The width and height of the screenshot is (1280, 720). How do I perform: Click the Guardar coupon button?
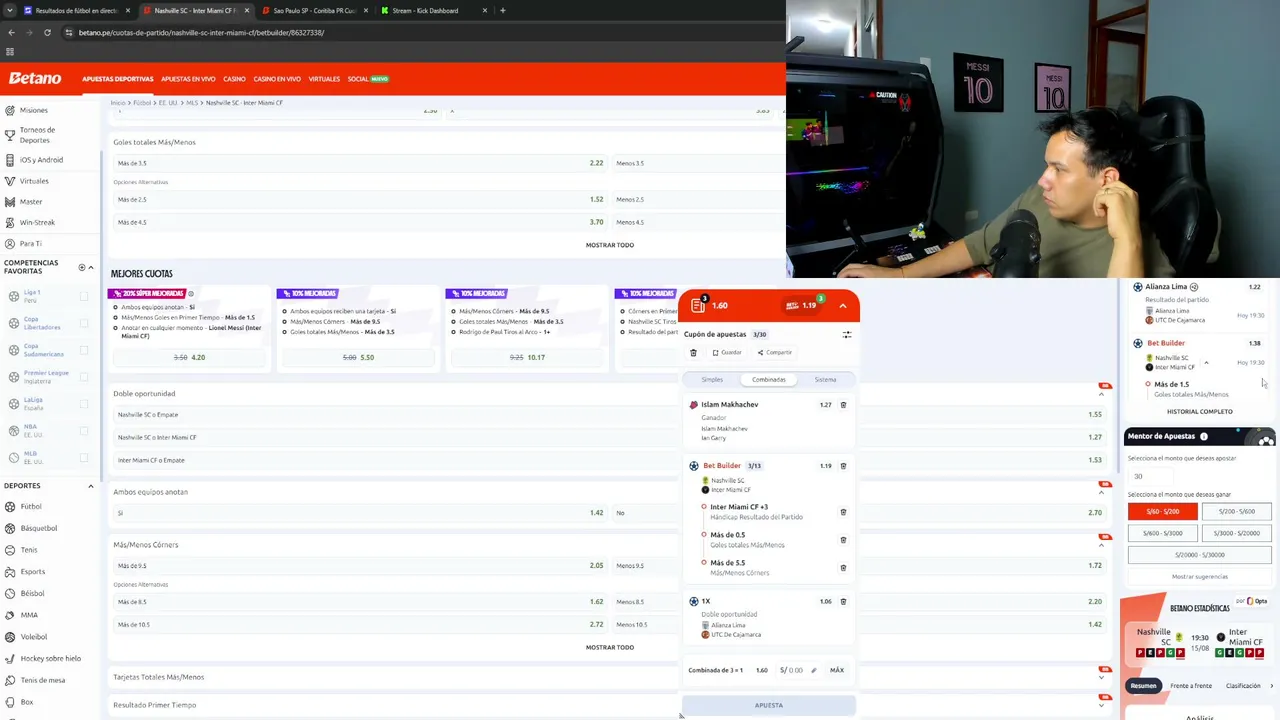tap(728, 353)
